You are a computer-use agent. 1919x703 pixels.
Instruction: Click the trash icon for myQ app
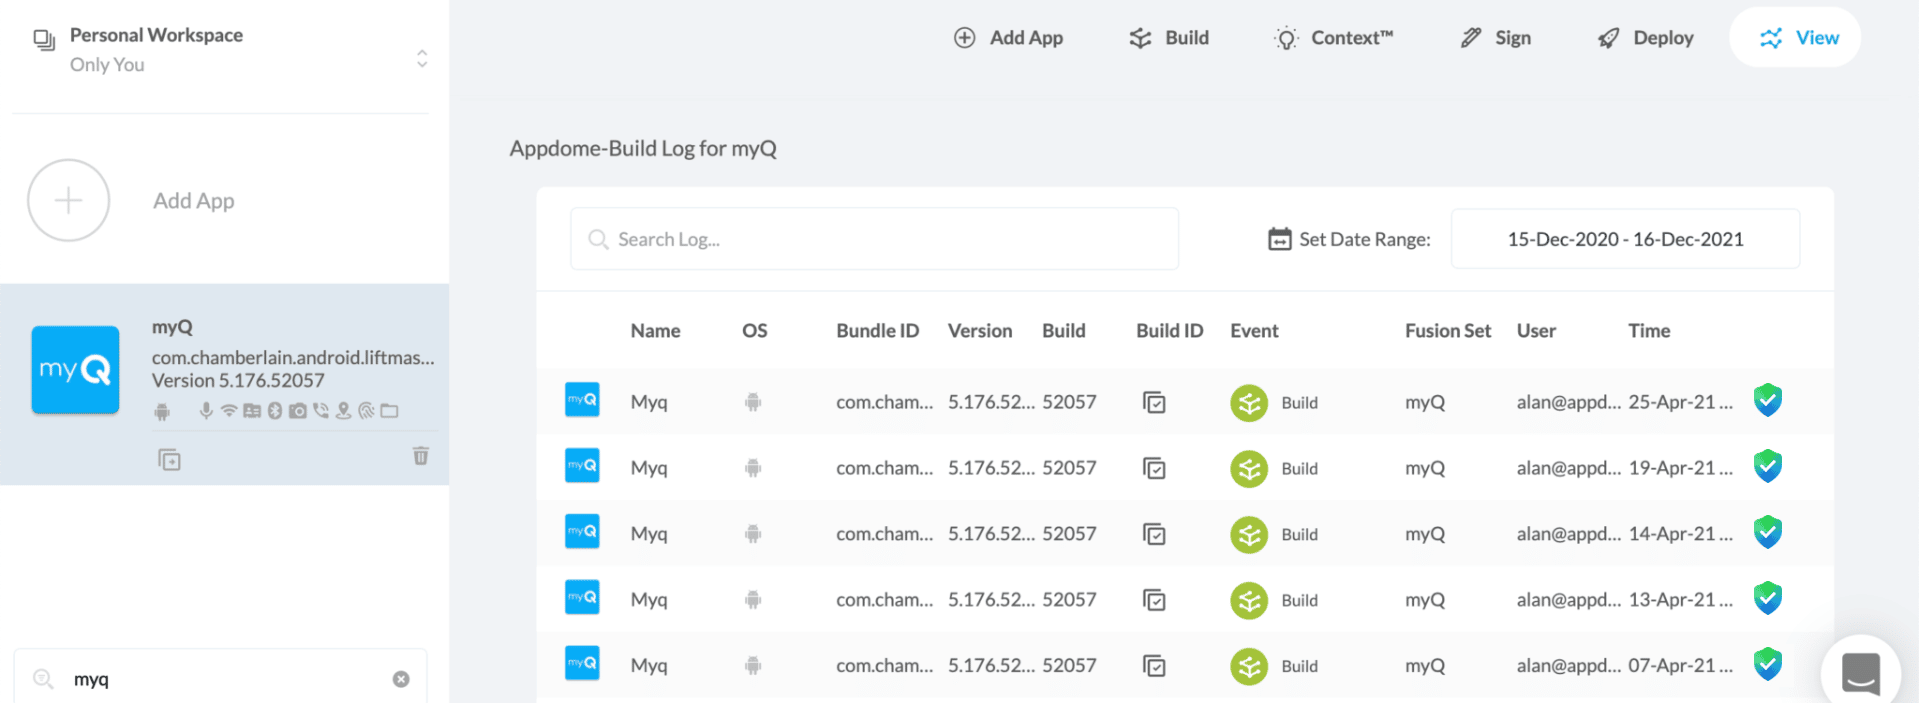pos(421,456)
